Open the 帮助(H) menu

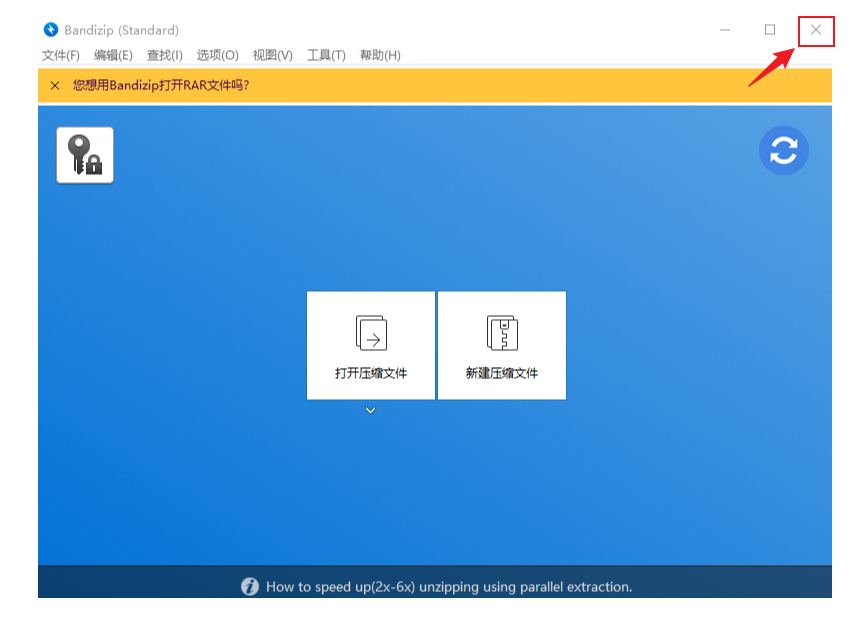380,55
